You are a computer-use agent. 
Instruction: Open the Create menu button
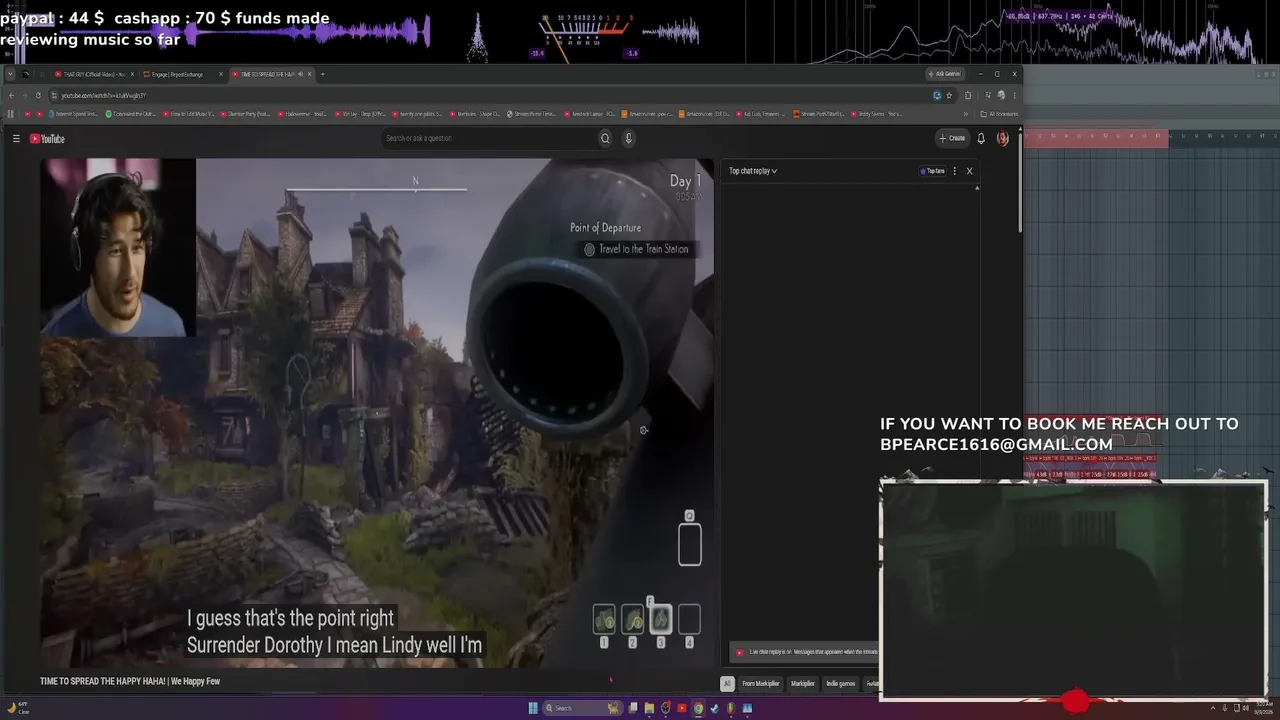[x=952, y=139]
